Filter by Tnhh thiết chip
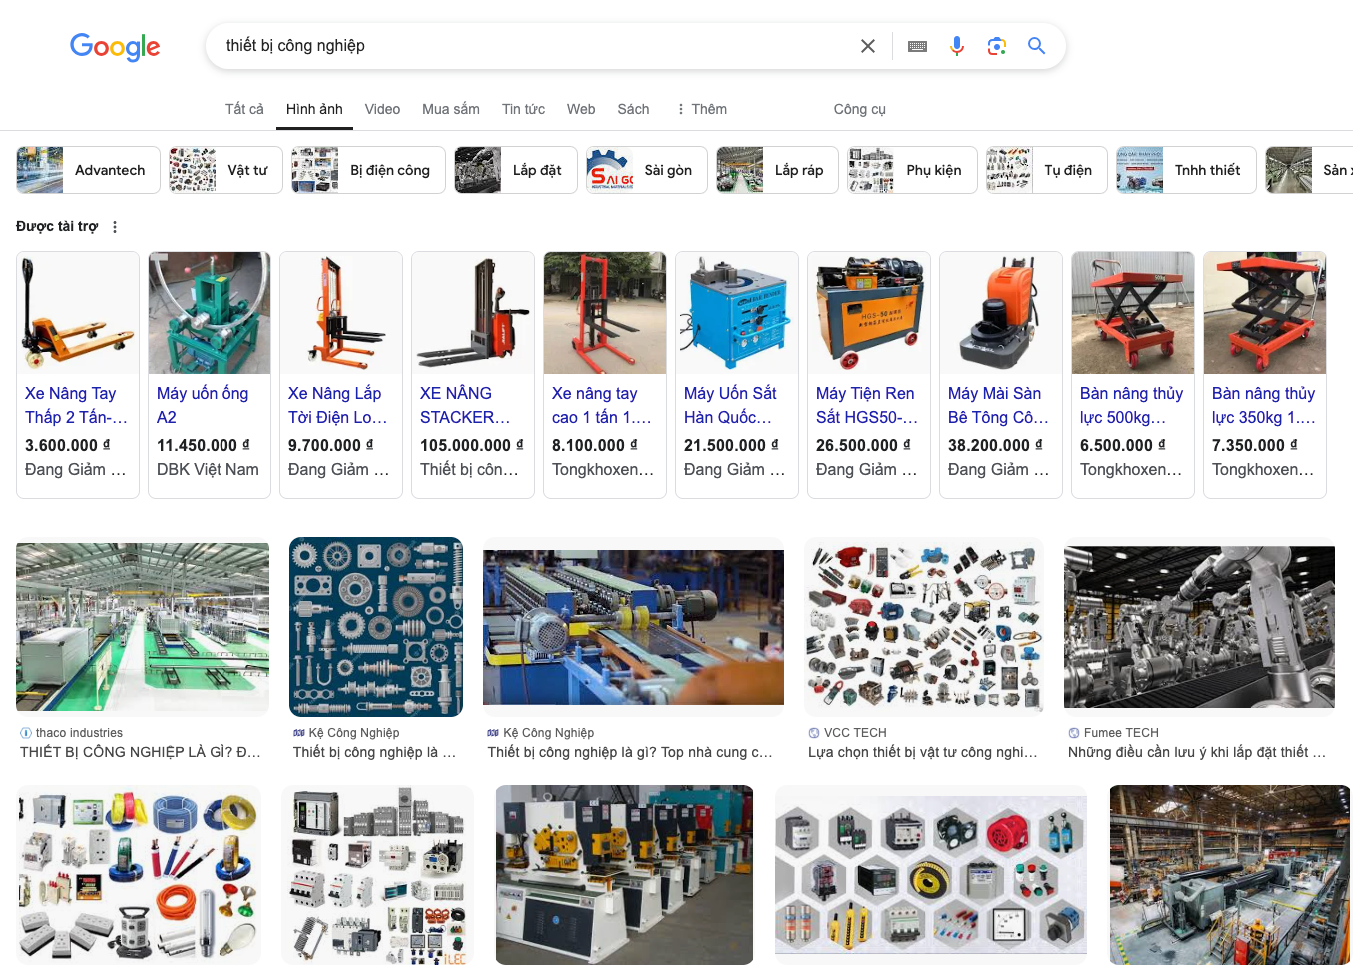1353x970 pixels. pyautogui.click(x=1186, y=170)
